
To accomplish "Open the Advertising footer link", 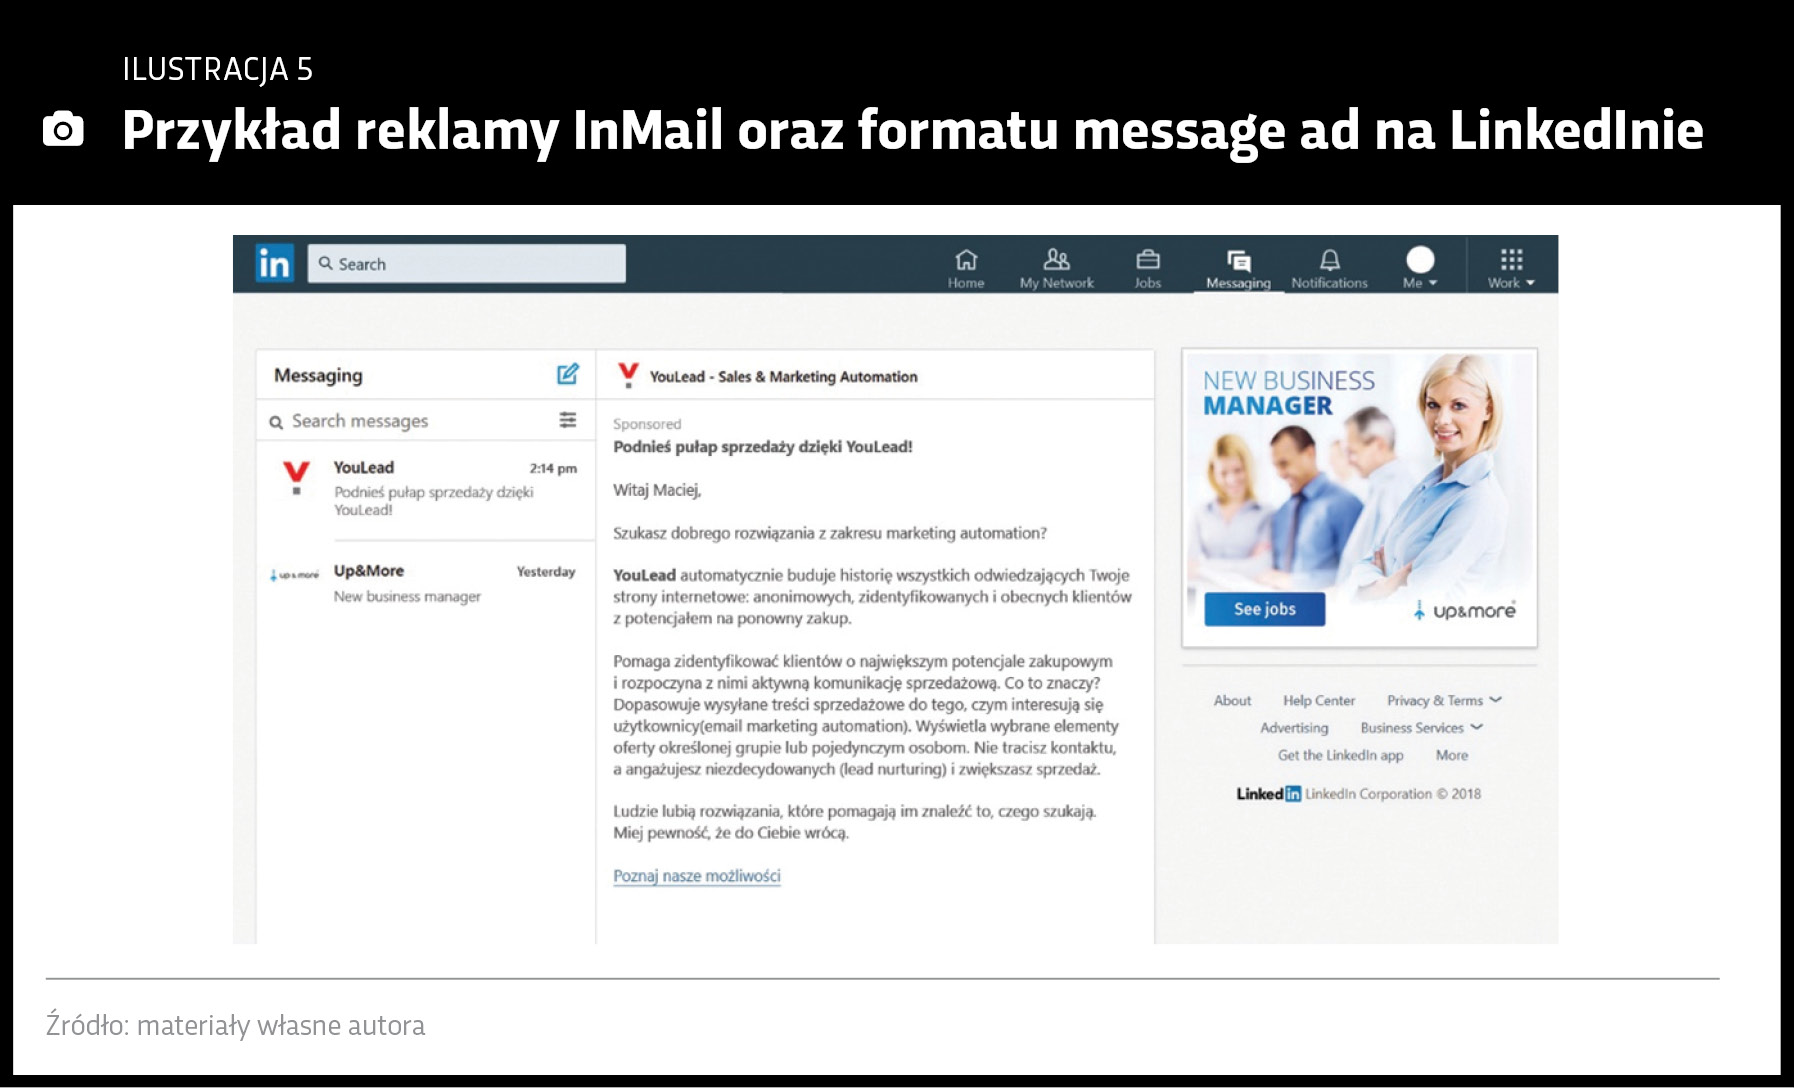I will point(1294,728).
